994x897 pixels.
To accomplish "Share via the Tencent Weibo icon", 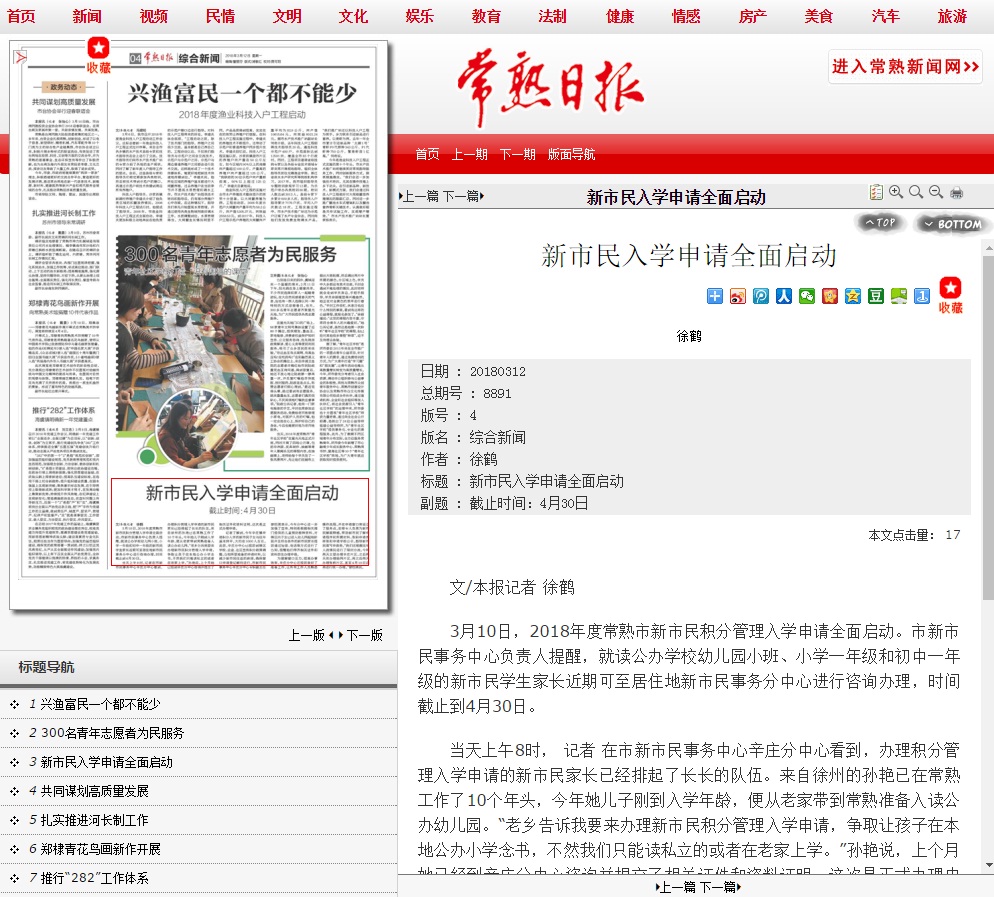I will pyautogui.click(x=761, y=296).
